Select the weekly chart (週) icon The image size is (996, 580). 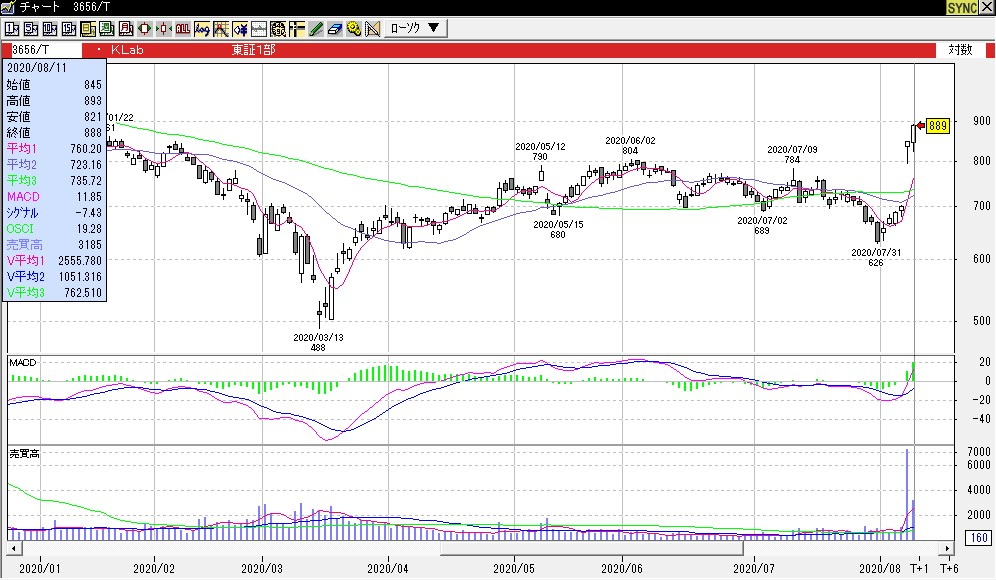[106, 28]
